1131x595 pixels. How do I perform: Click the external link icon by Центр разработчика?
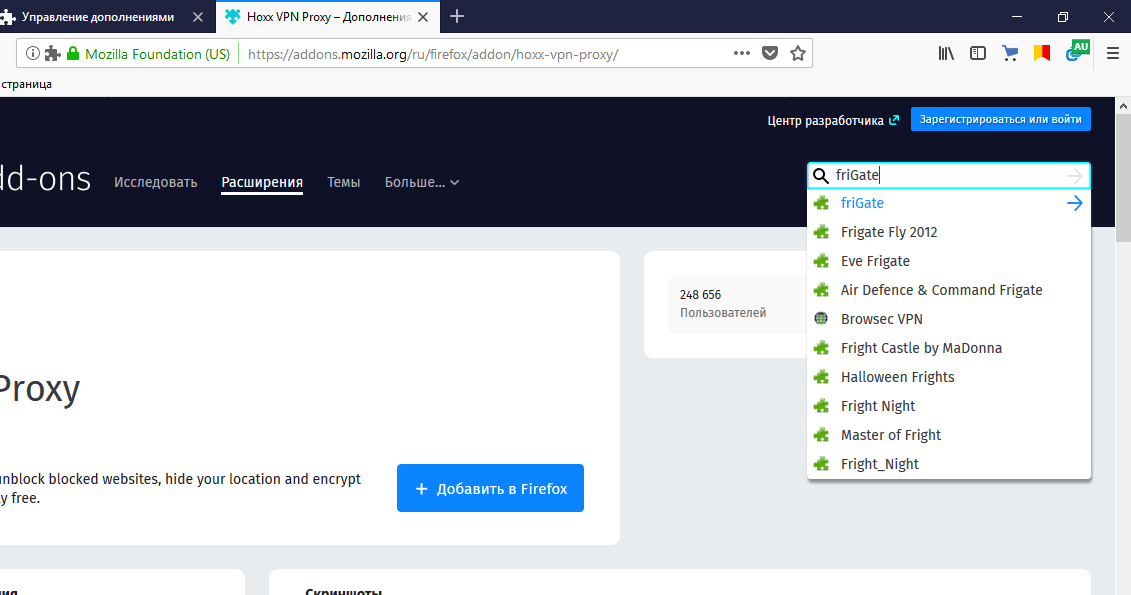click(x=894, y=120)
